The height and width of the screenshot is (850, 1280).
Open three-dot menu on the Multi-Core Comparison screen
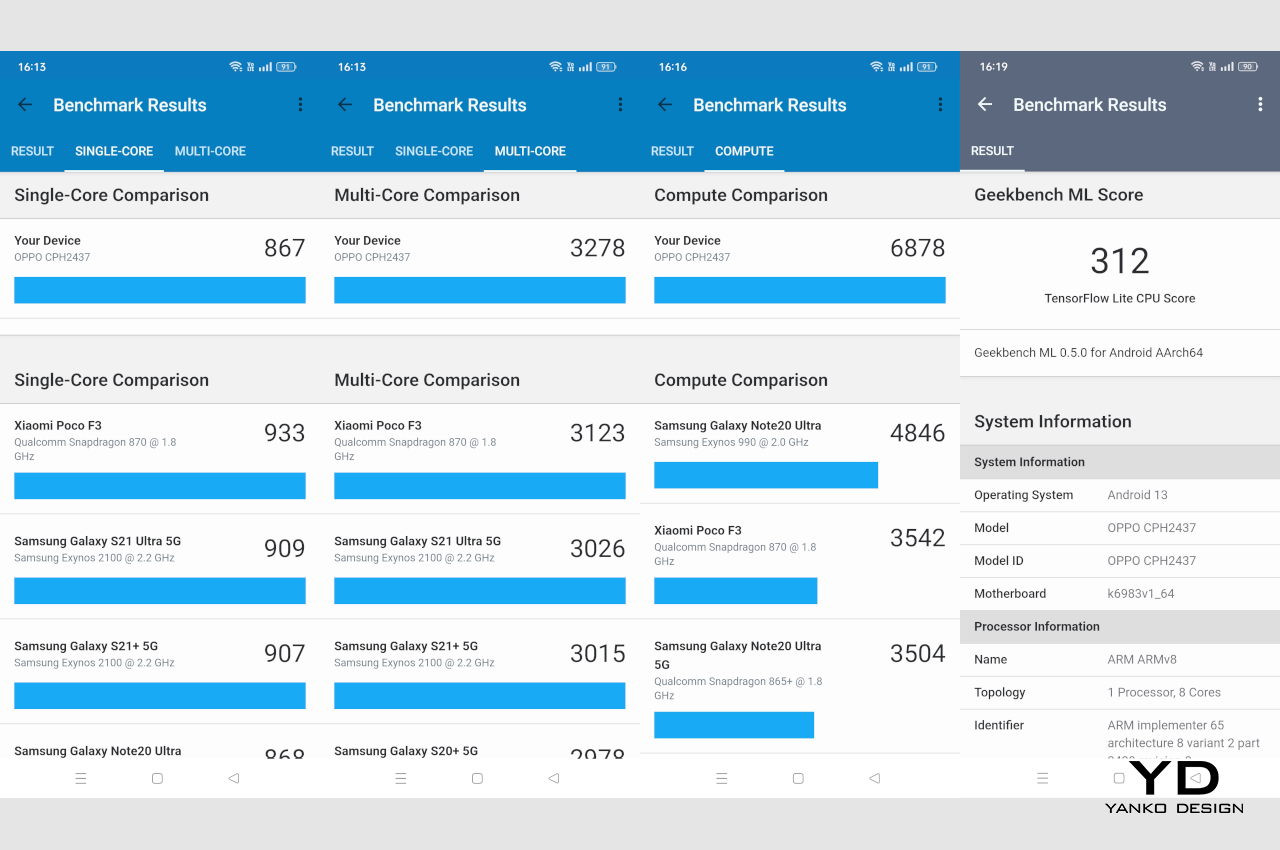click(x=620, y=105)
